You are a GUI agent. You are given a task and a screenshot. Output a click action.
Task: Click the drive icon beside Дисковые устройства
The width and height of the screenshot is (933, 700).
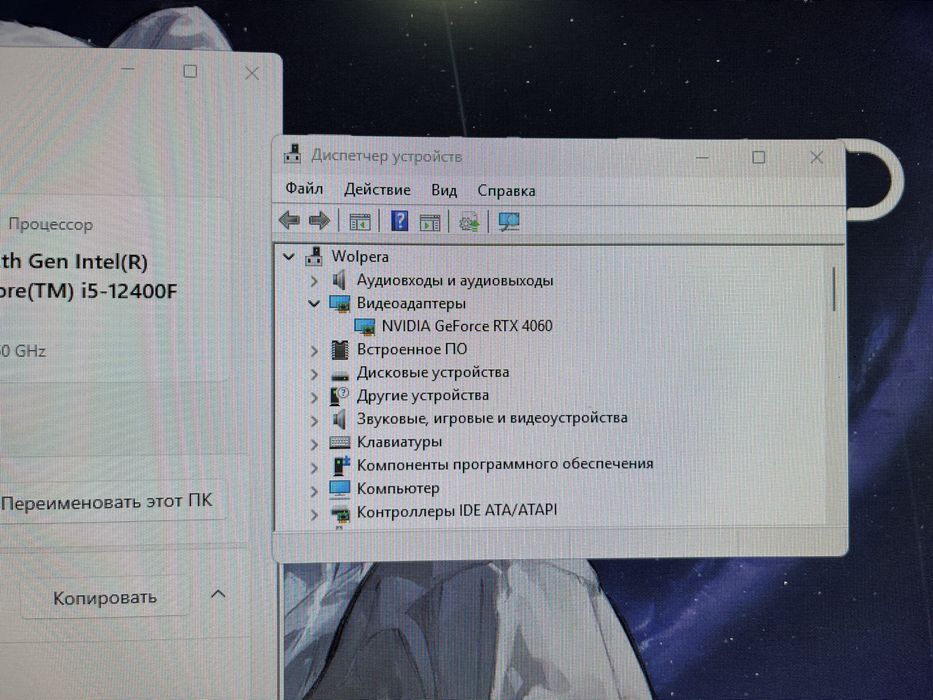pos(340,375)
